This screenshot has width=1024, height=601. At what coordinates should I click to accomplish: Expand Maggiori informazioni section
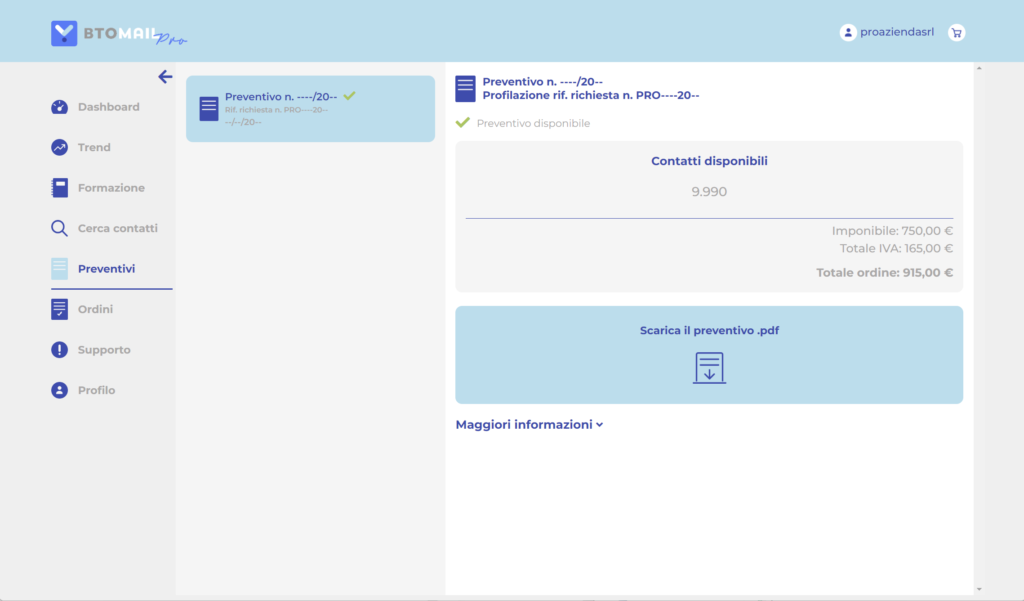524,424
